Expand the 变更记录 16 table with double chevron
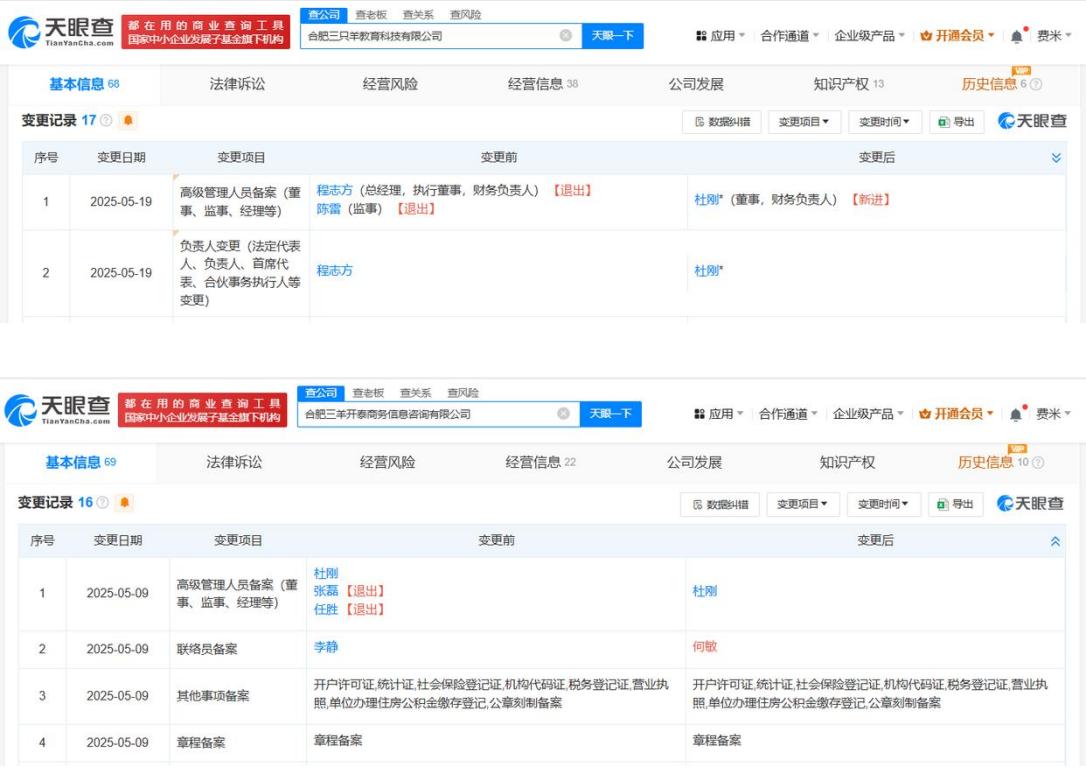This screenshot has height=769, width=1086. point(1054,541)
